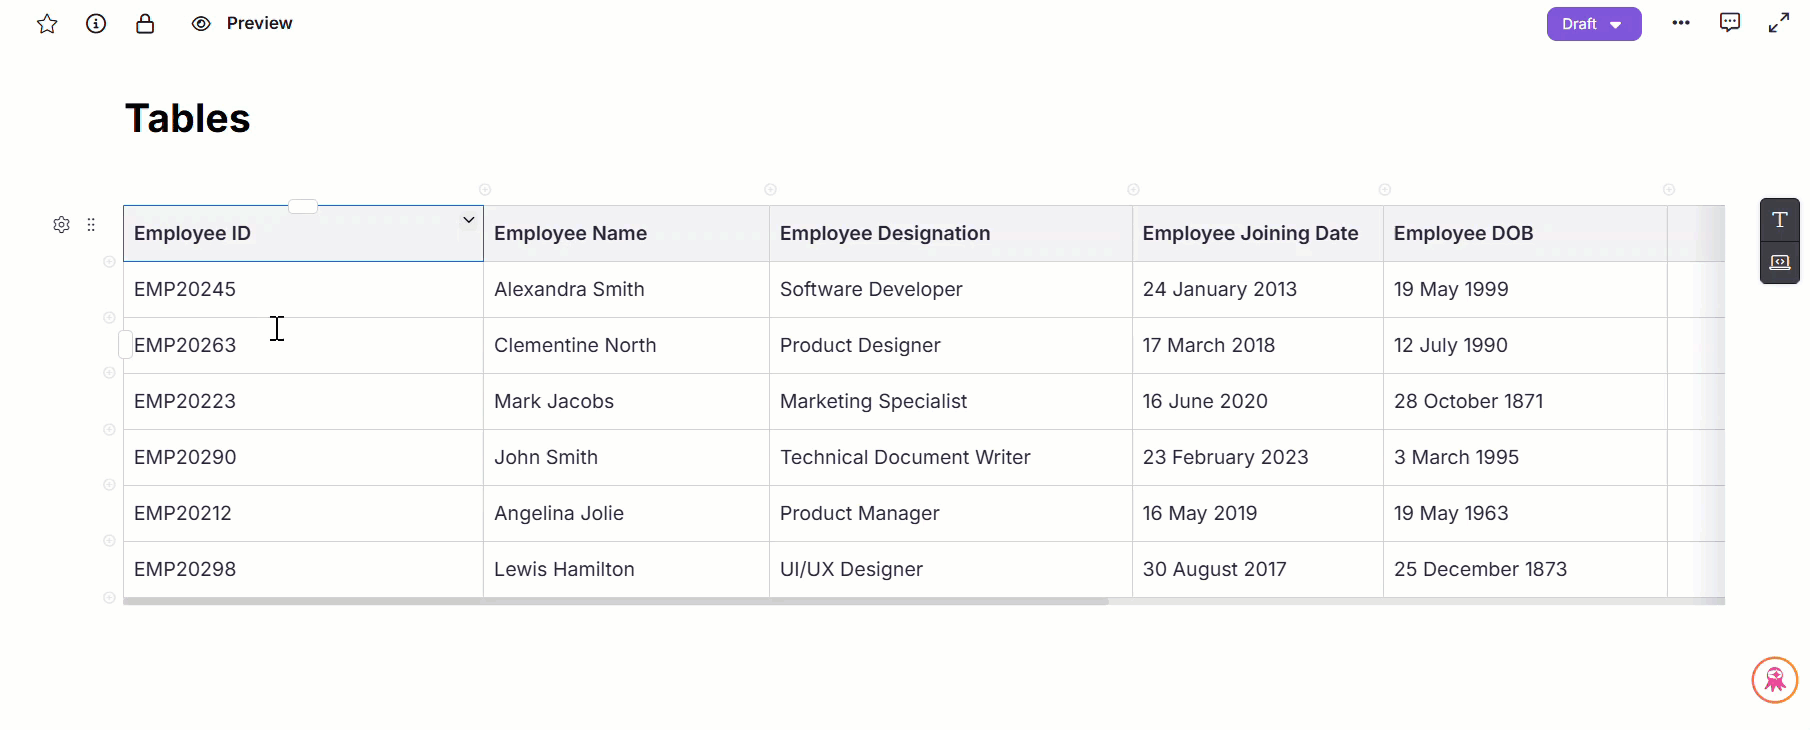Enter fullscreen with expand arrows icon
The width and height of the screenshot is (1810, 730).
point(1779,23)
